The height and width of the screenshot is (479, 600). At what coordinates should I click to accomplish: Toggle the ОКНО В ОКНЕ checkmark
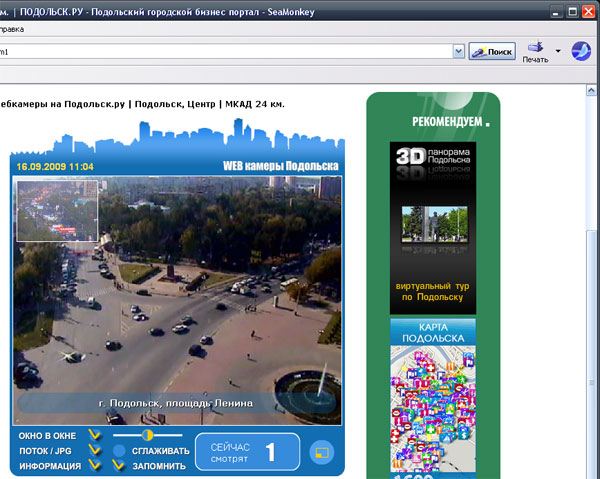point(94,435)
